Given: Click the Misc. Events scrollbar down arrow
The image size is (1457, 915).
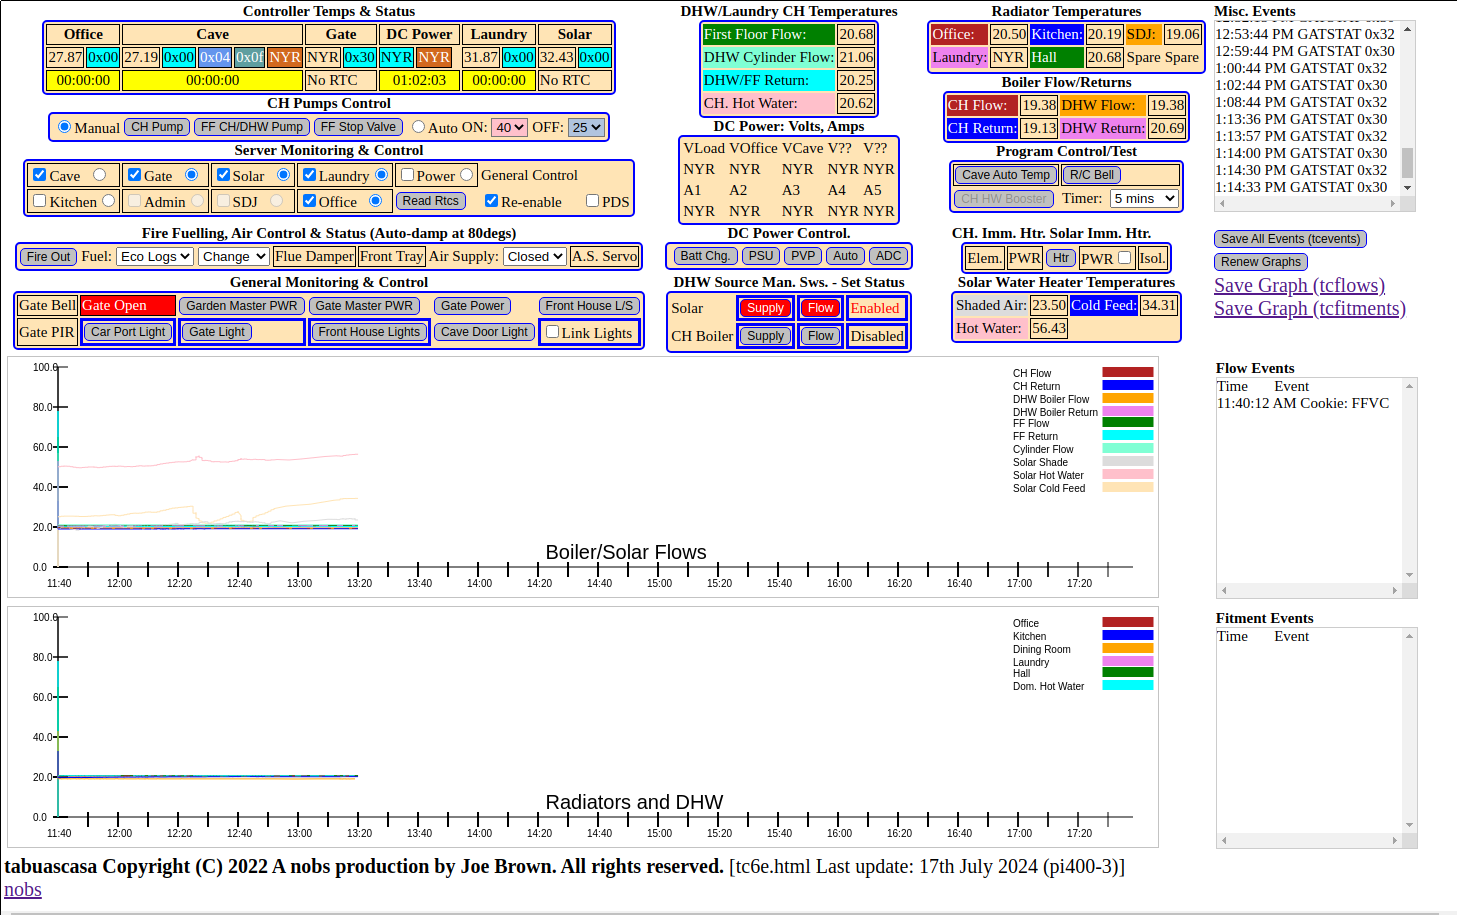Looking at the screenshot, I should pos(1408,187).
